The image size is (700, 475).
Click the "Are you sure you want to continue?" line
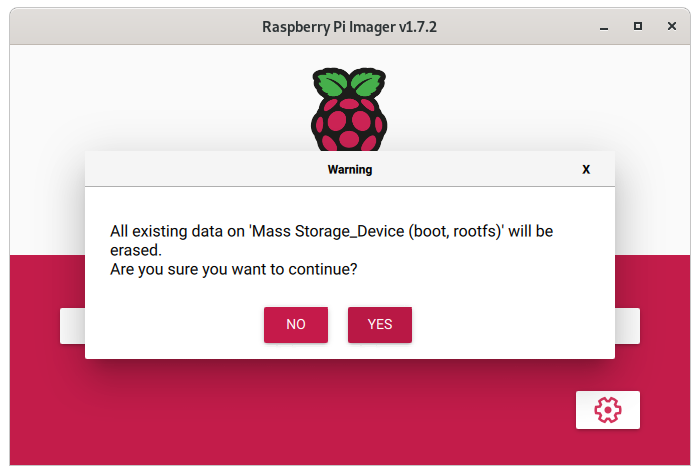(233, 270)
